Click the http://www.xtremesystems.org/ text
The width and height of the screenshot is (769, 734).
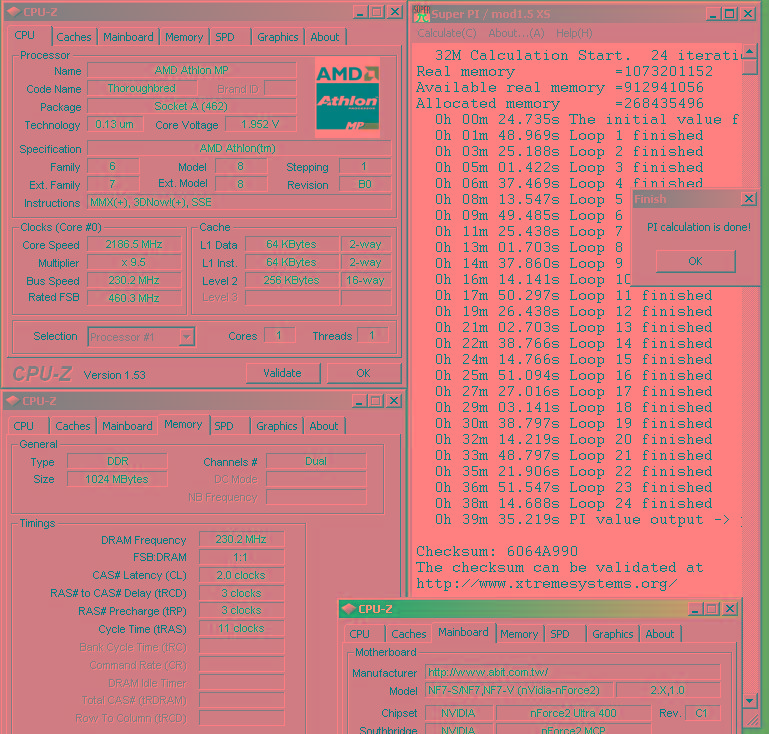point(546,583)
